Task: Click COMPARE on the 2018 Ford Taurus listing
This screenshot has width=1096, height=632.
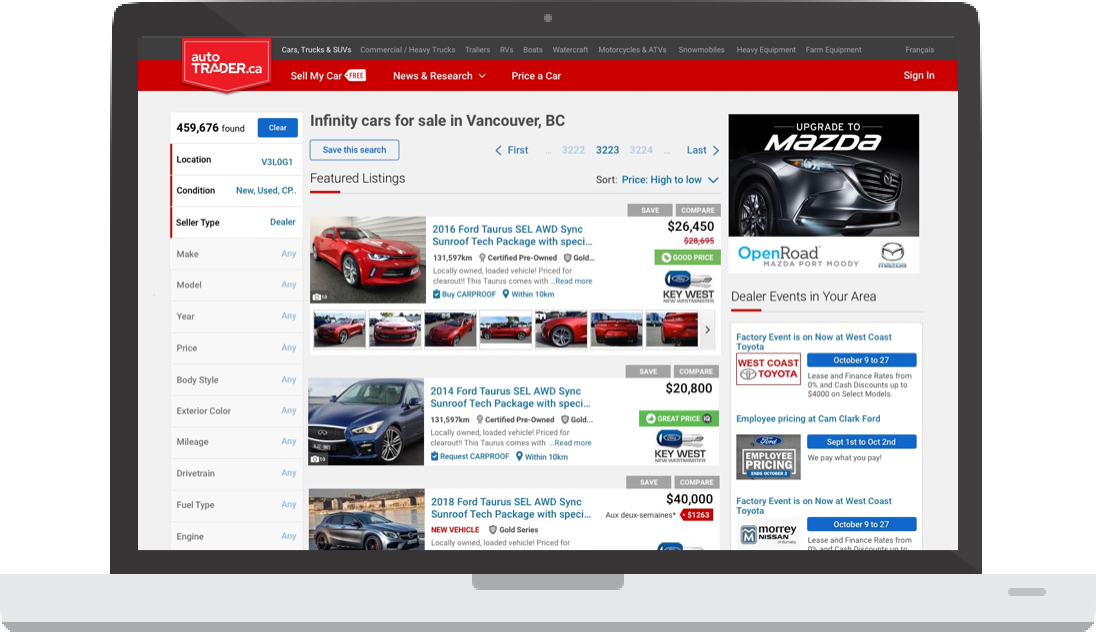Action: point(696,482)
